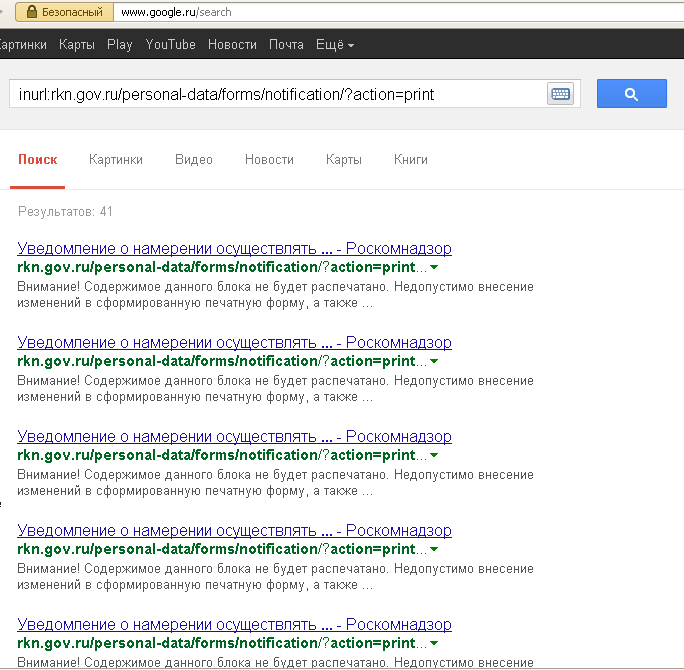684x670 pixels.
Task: Open the first Уведомление о намерении result link
Action: point(234,248)
